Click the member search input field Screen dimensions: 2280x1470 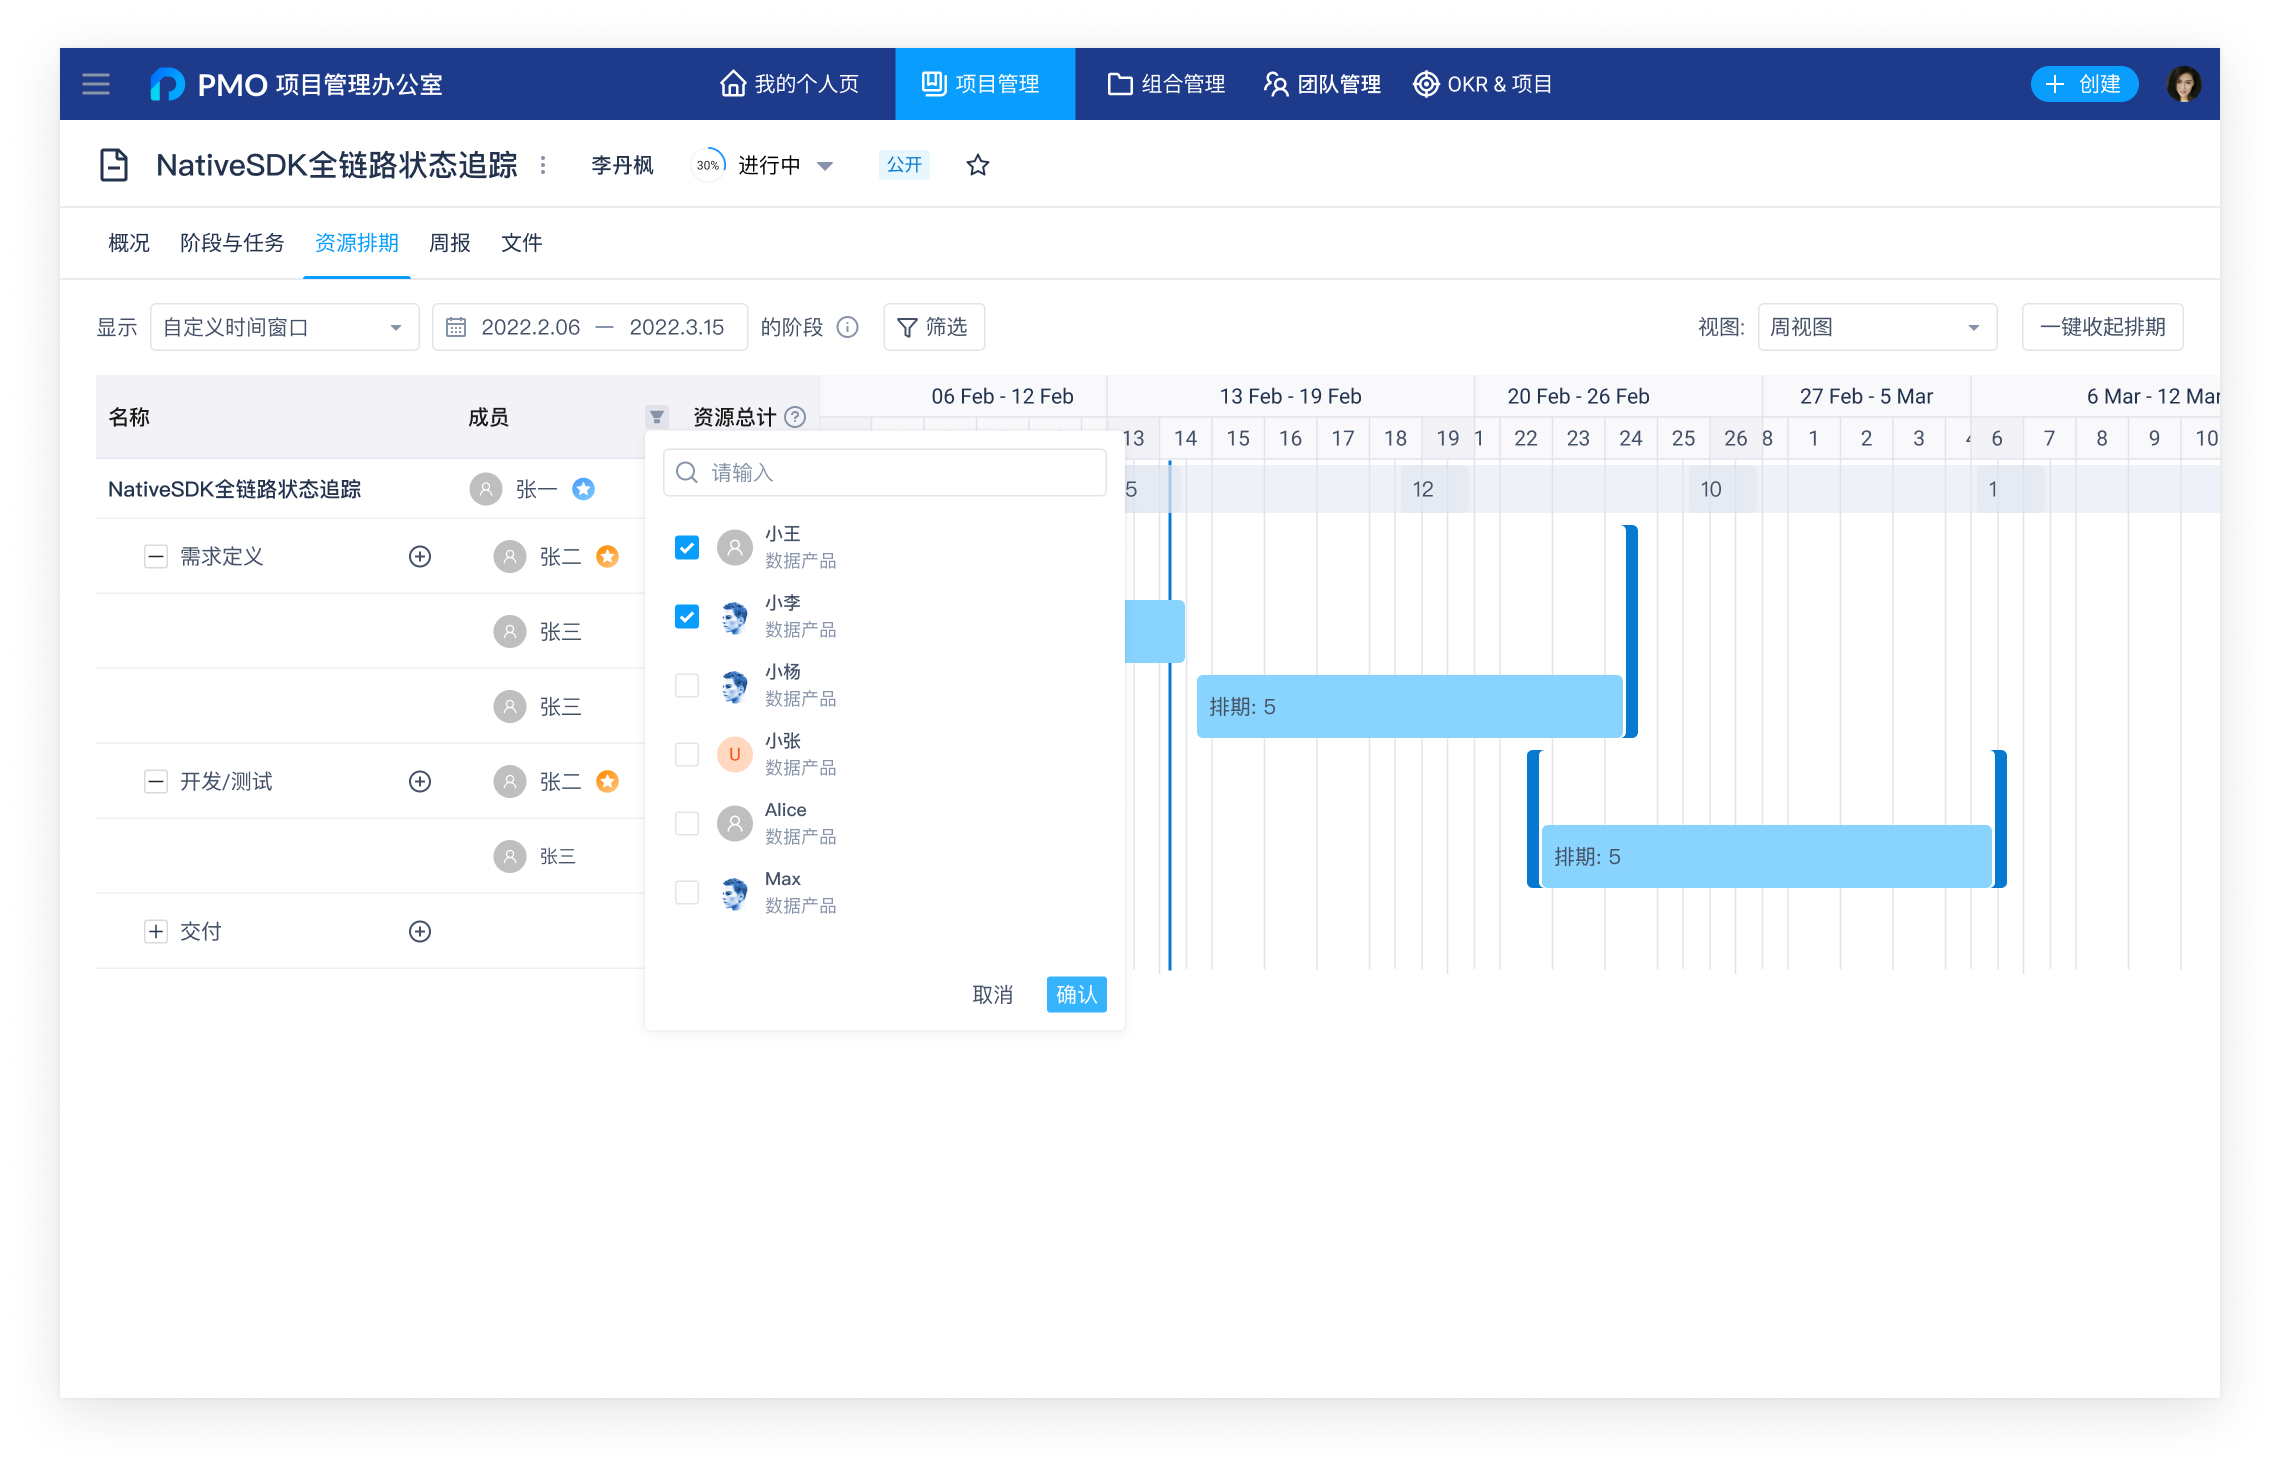click(884, 471)
